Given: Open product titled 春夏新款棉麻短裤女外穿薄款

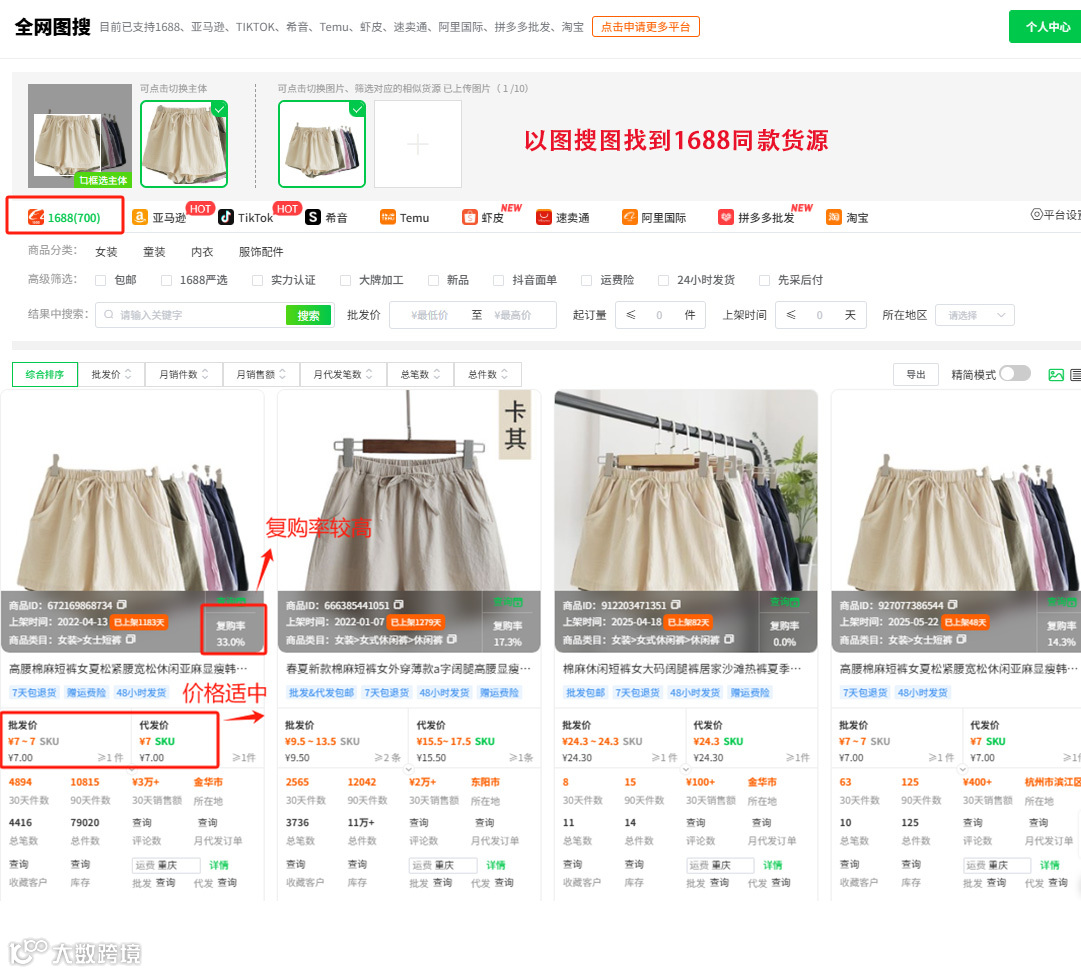Looking at the screenshot, I should [x=408, y=668].
